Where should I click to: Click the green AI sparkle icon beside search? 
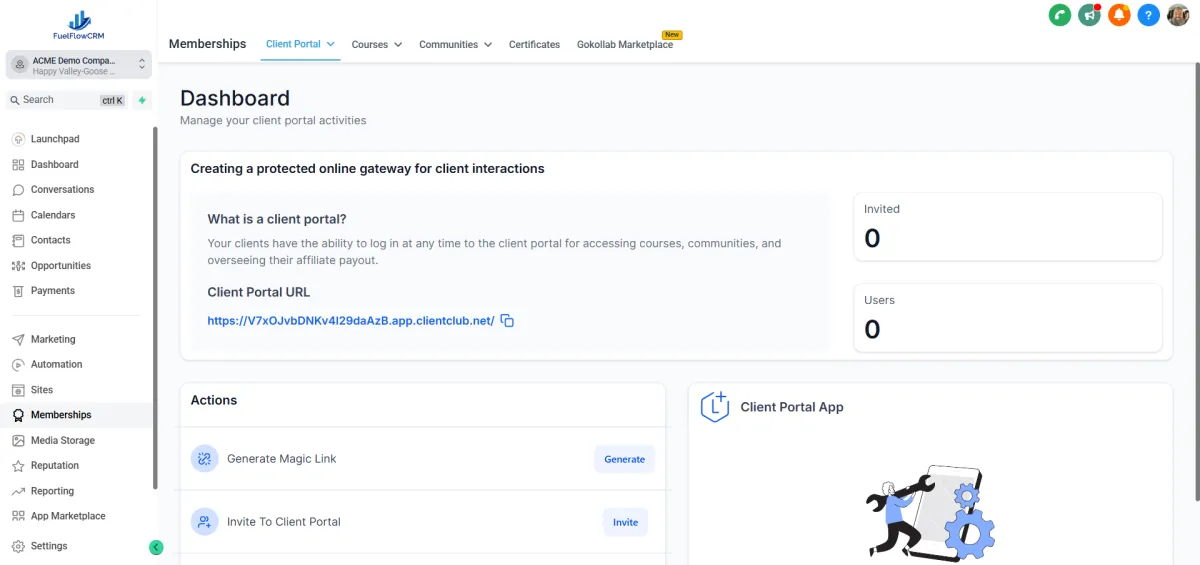(142, 100)
